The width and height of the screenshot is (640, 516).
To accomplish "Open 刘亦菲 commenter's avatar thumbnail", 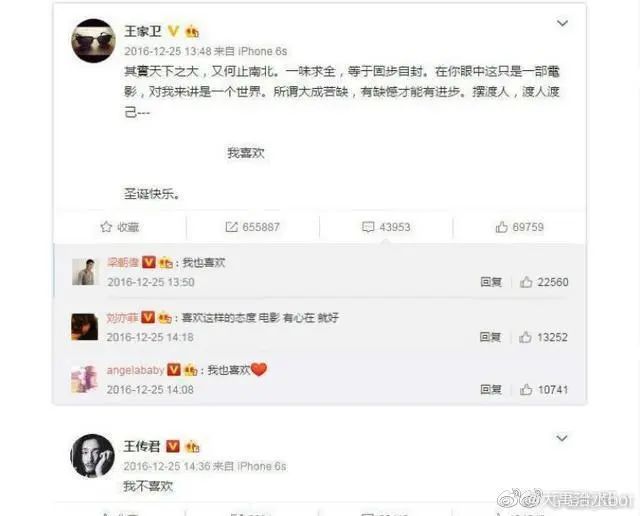I will click(85, 327).
